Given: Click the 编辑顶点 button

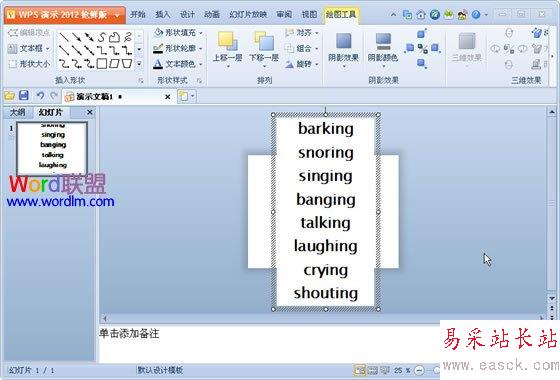Looking at the screenshot, I should (x=29, y=33).
